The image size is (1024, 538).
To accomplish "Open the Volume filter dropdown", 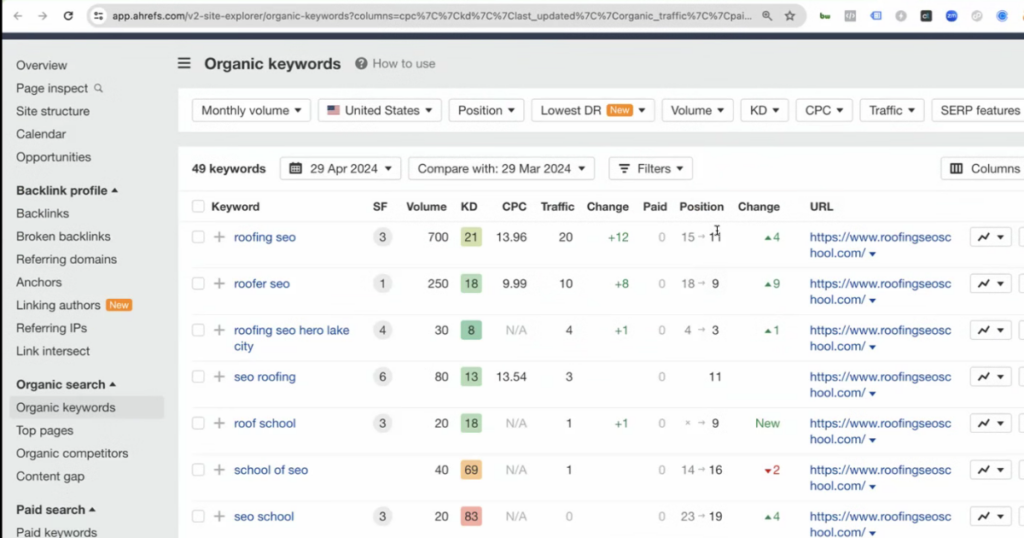I will [x=697, y=110].
